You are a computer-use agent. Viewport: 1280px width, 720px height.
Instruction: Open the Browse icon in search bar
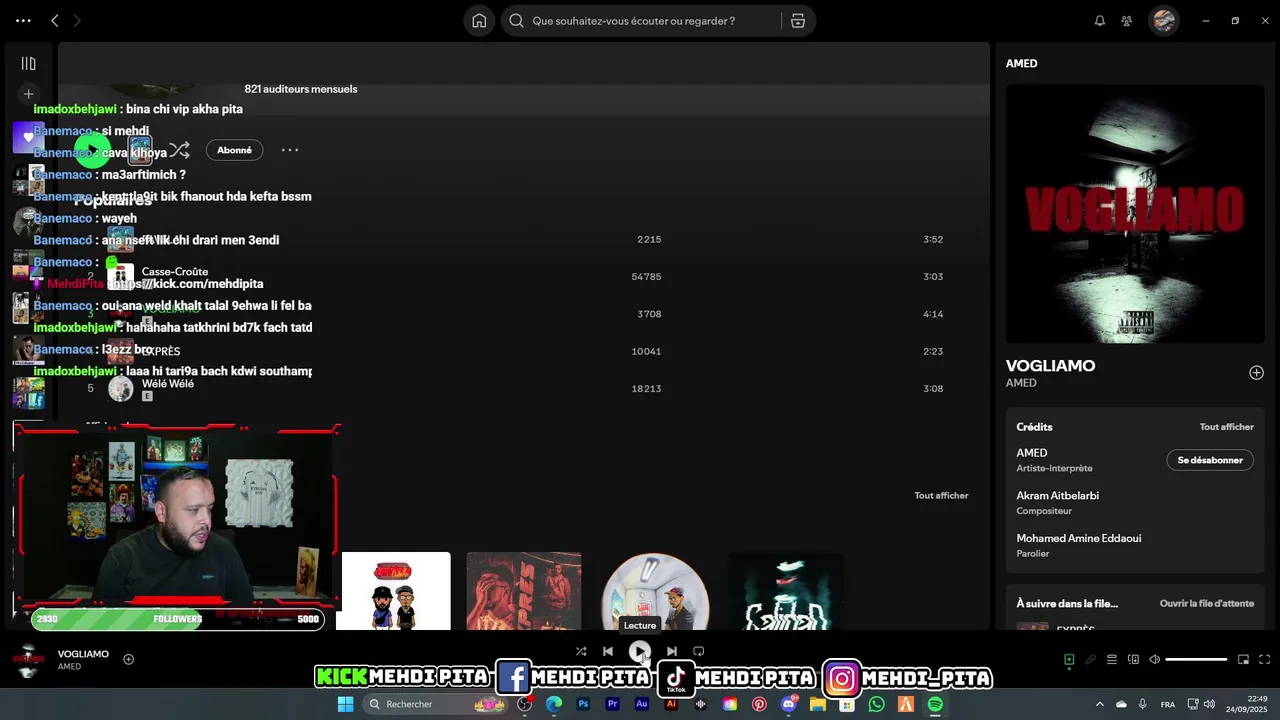click(x=798, y=20)
